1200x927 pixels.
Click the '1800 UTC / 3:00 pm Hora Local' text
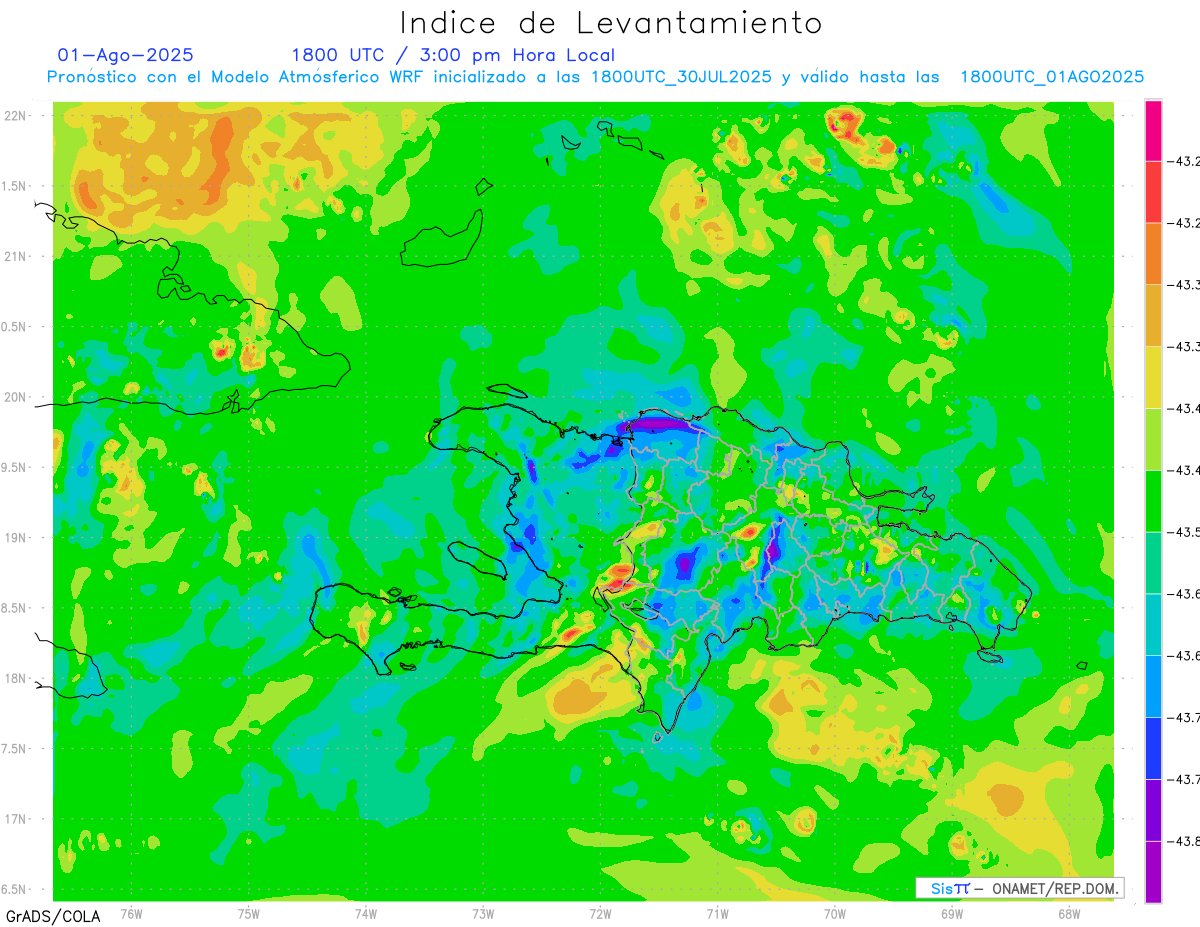pyautogui.click(x=453, y=55)
